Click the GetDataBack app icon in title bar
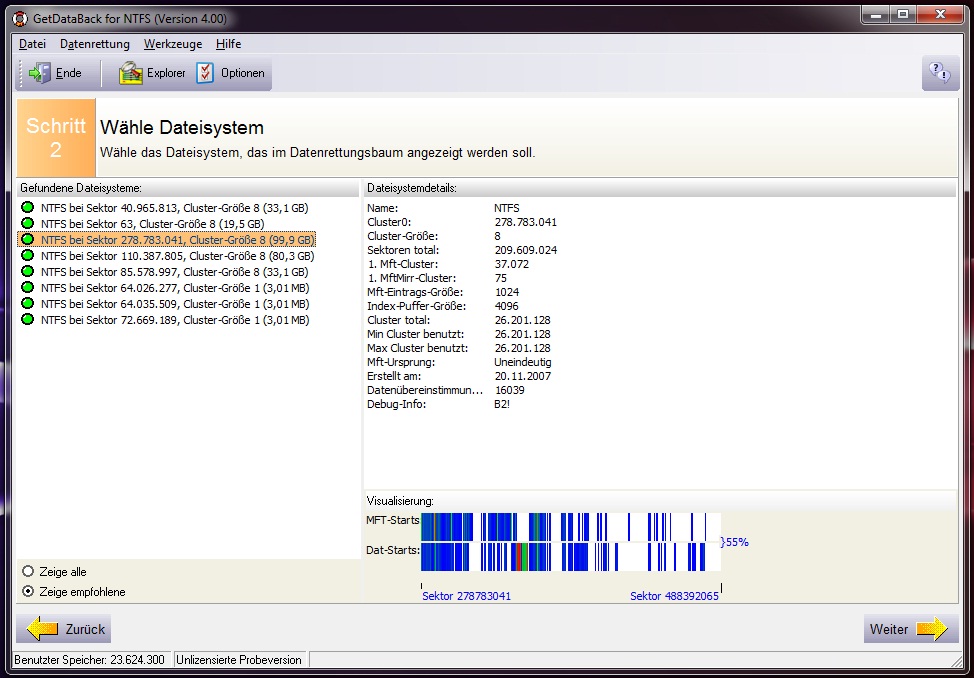Screen dimensions: 974x678 tap(20, 19)
